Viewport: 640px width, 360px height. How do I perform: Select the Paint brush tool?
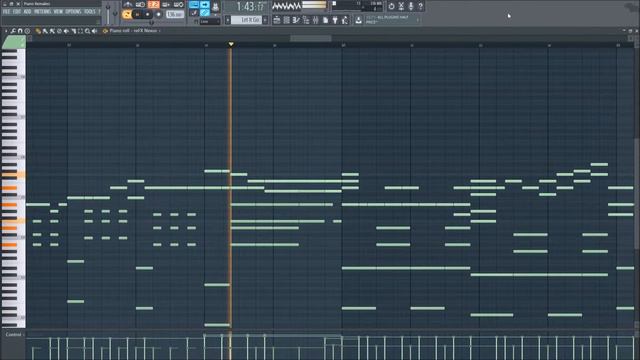pos(45,31)
